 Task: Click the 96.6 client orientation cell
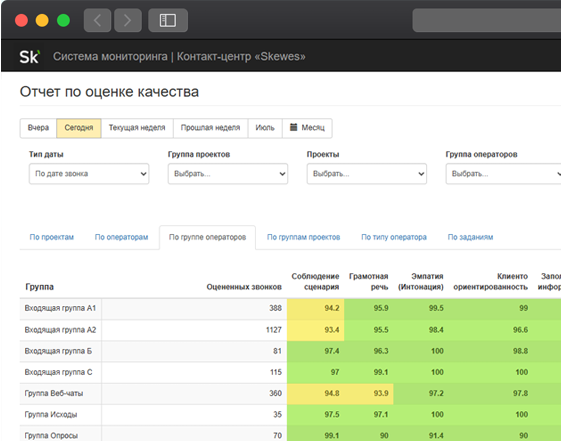pos(491,330)
